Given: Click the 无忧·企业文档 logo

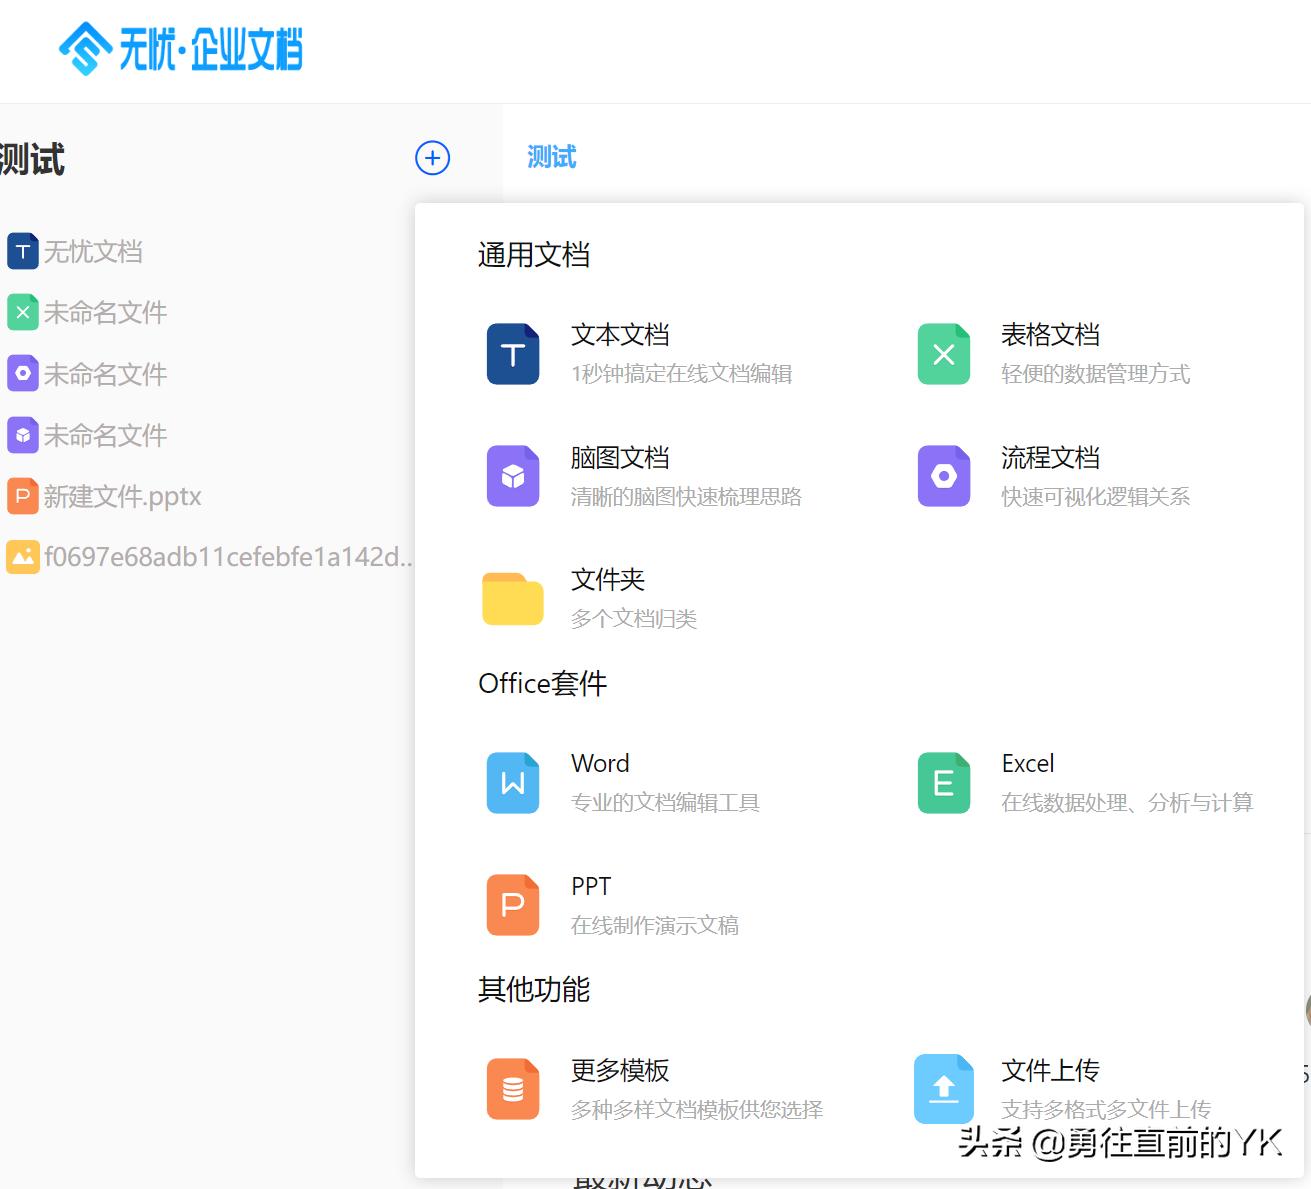Looking at the screenshot, I should click(x=181, y=48).
